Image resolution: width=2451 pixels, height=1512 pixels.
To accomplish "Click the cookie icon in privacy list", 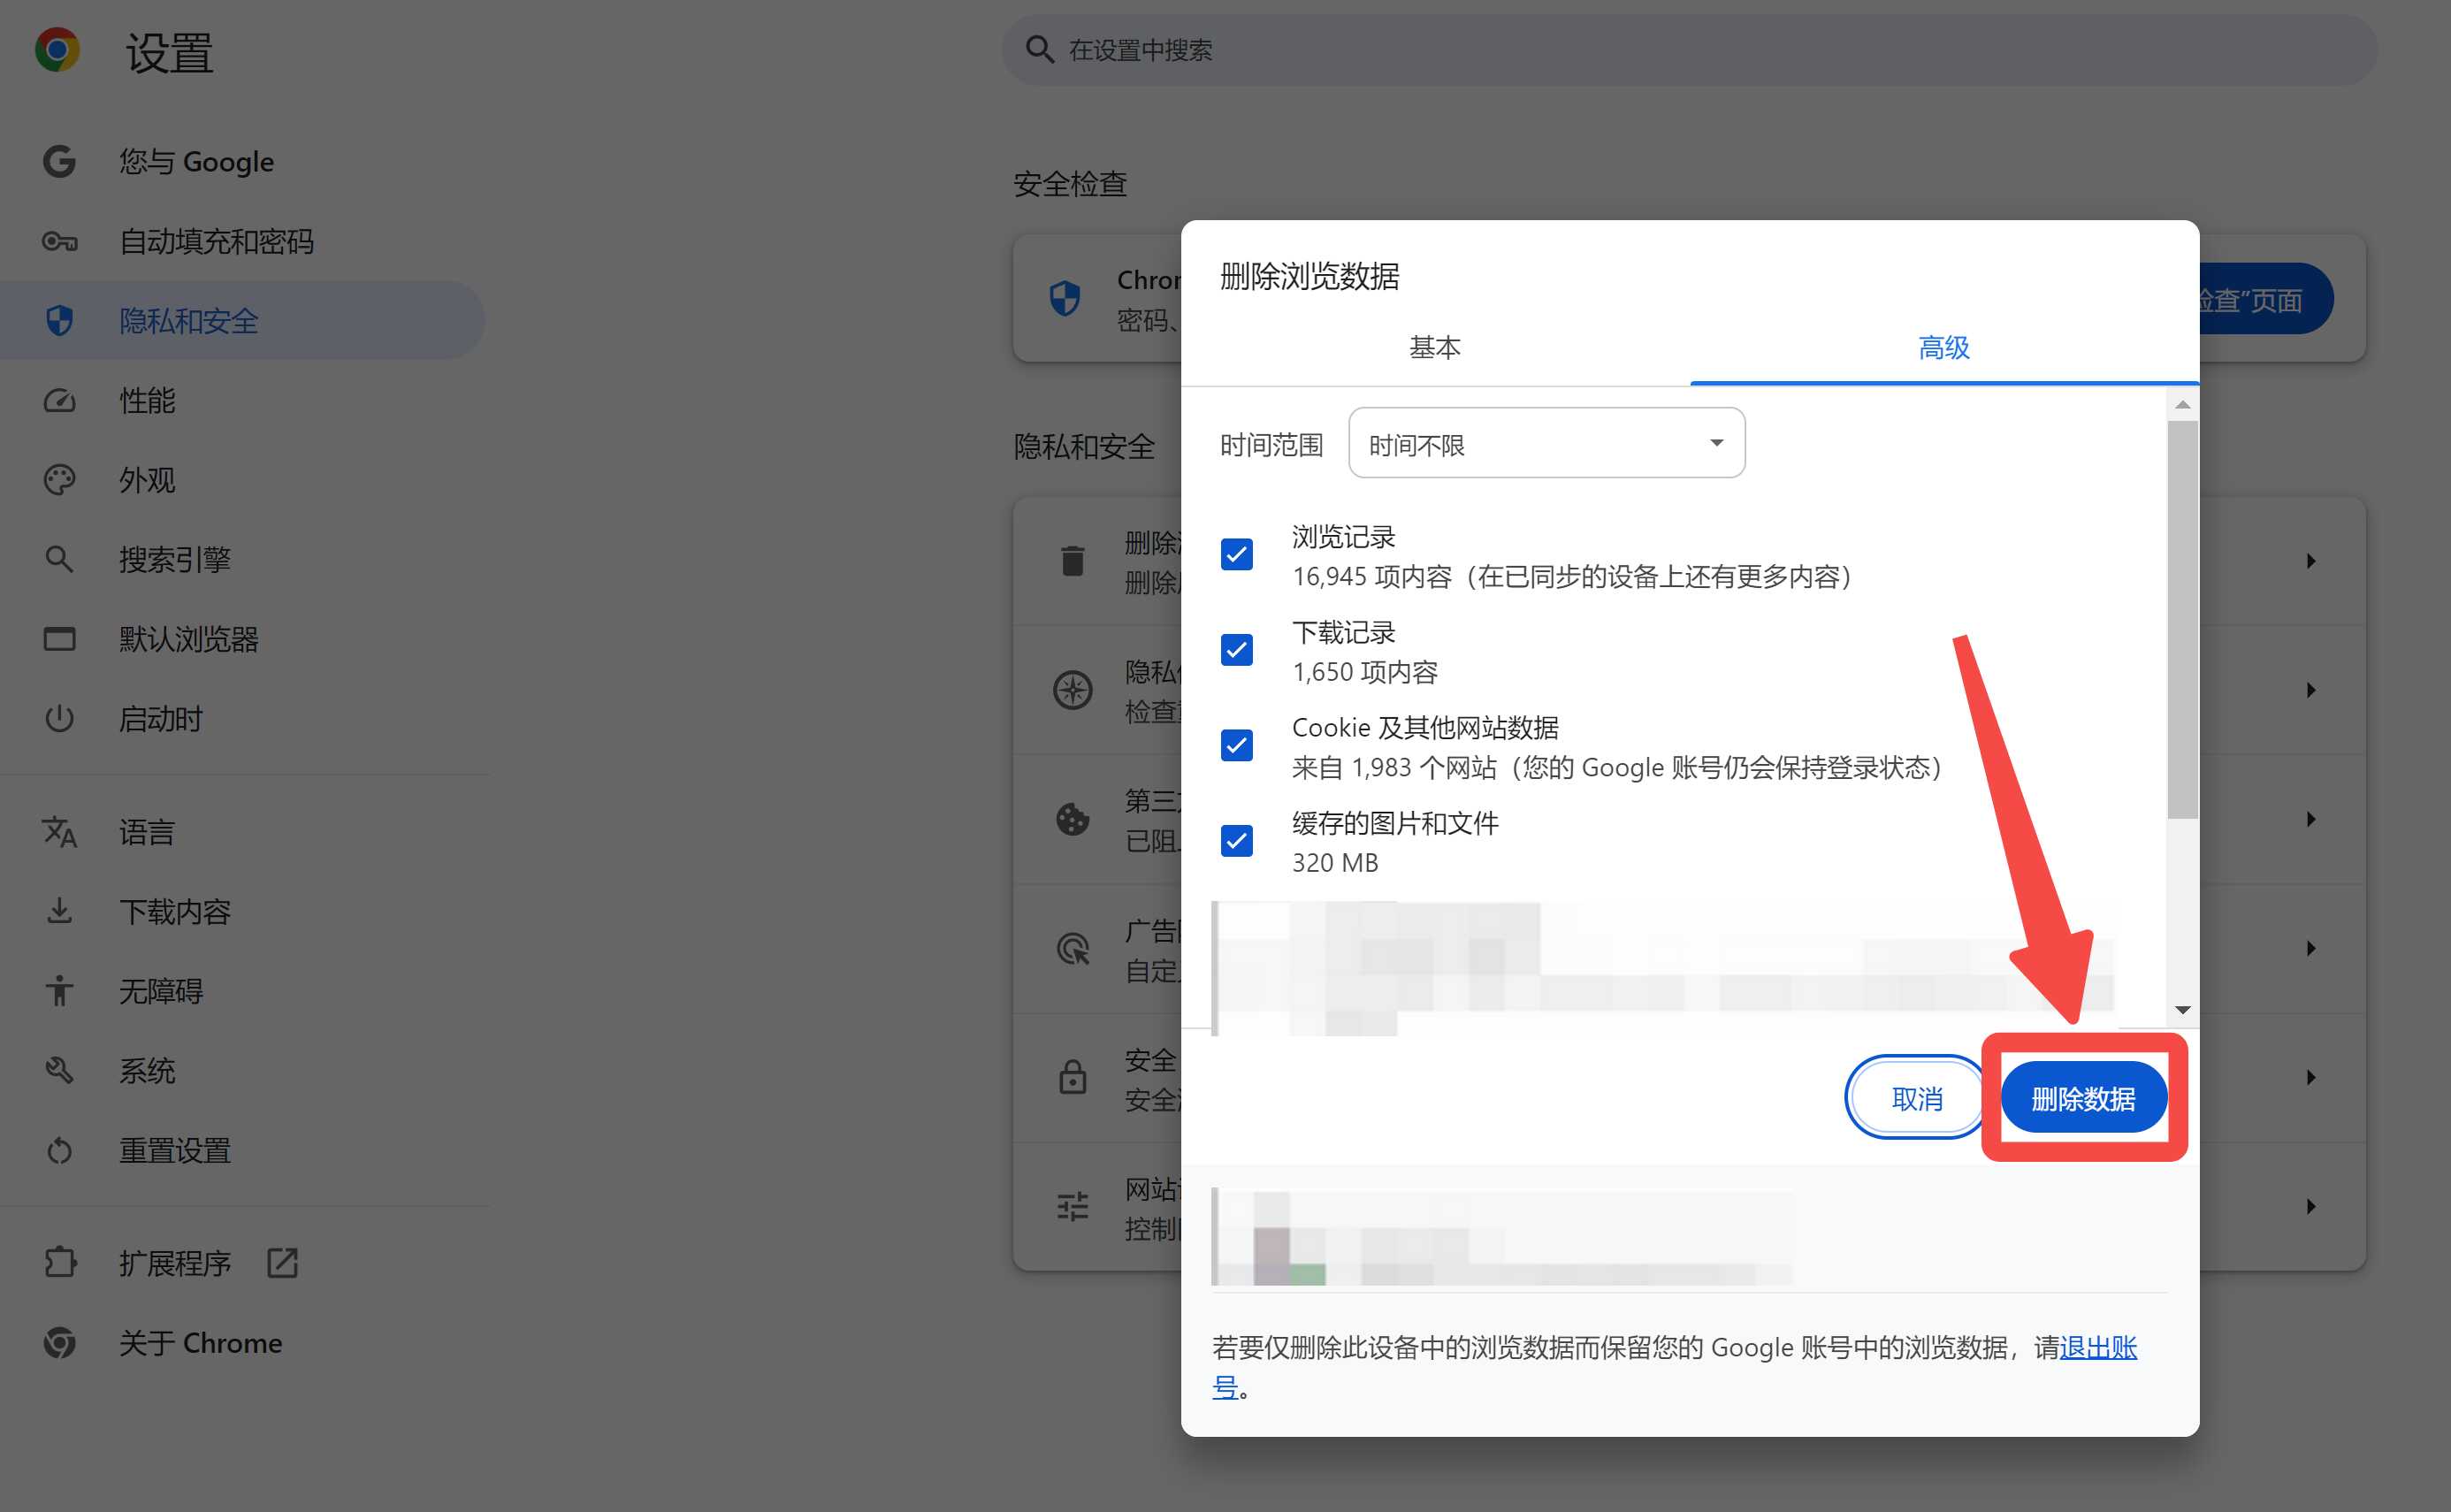I will coord(1073,819).
